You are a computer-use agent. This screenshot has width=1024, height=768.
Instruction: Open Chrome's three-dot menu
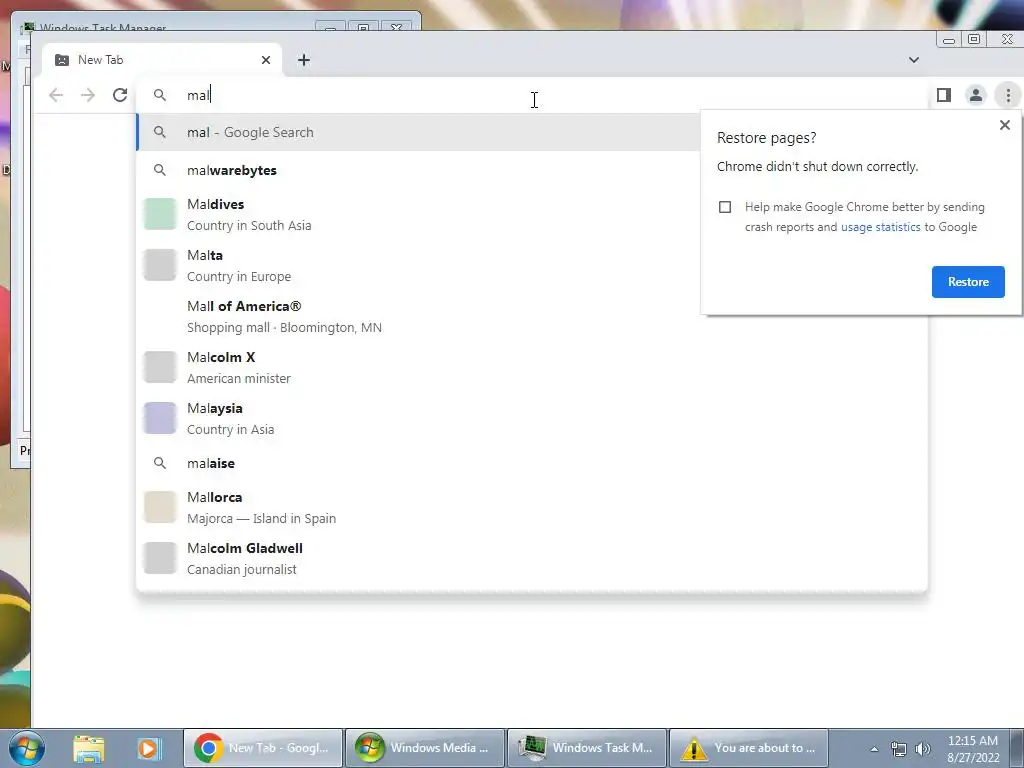(1008, 95)
